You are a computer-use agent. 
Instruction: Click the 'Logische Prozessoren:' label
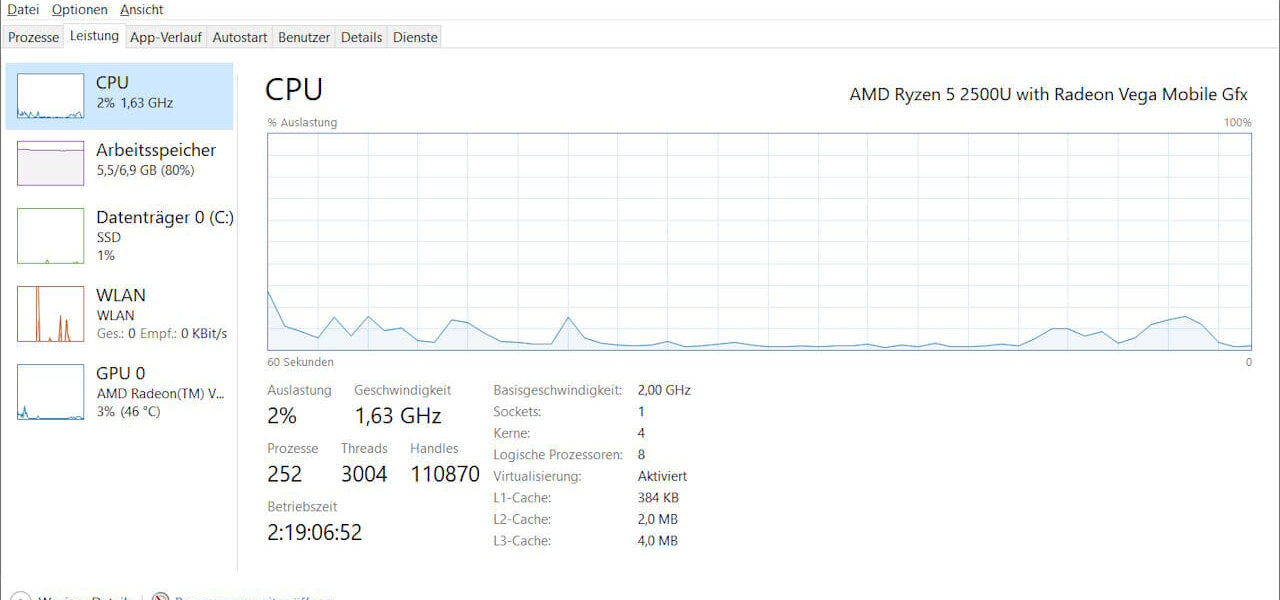pos(557,455)
